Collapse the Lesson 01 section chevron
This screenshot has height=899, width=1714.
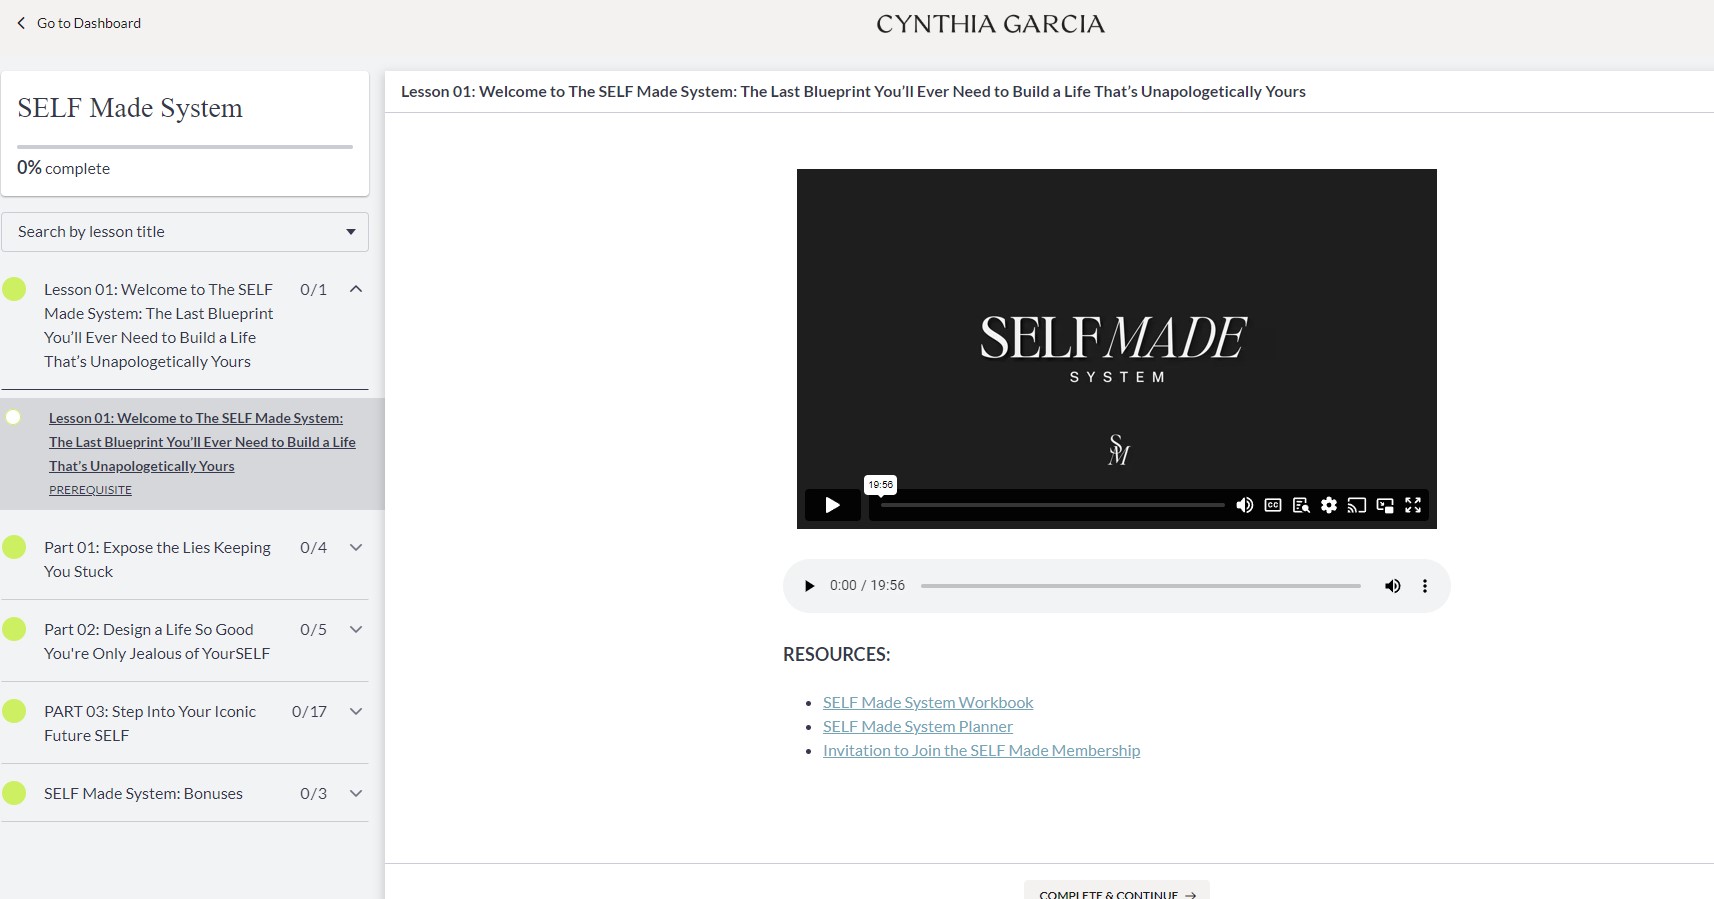[356, 289]
